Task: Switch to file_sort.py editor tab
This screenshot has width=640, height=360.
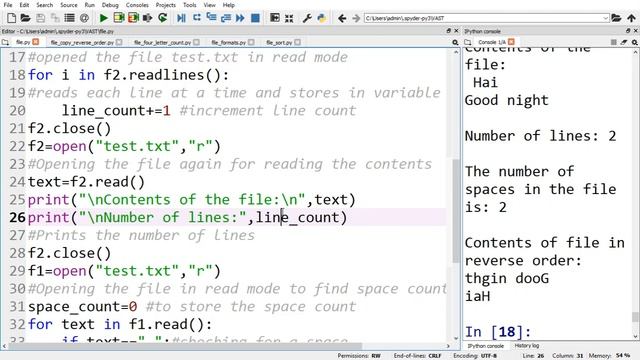Action: (279, 42)
